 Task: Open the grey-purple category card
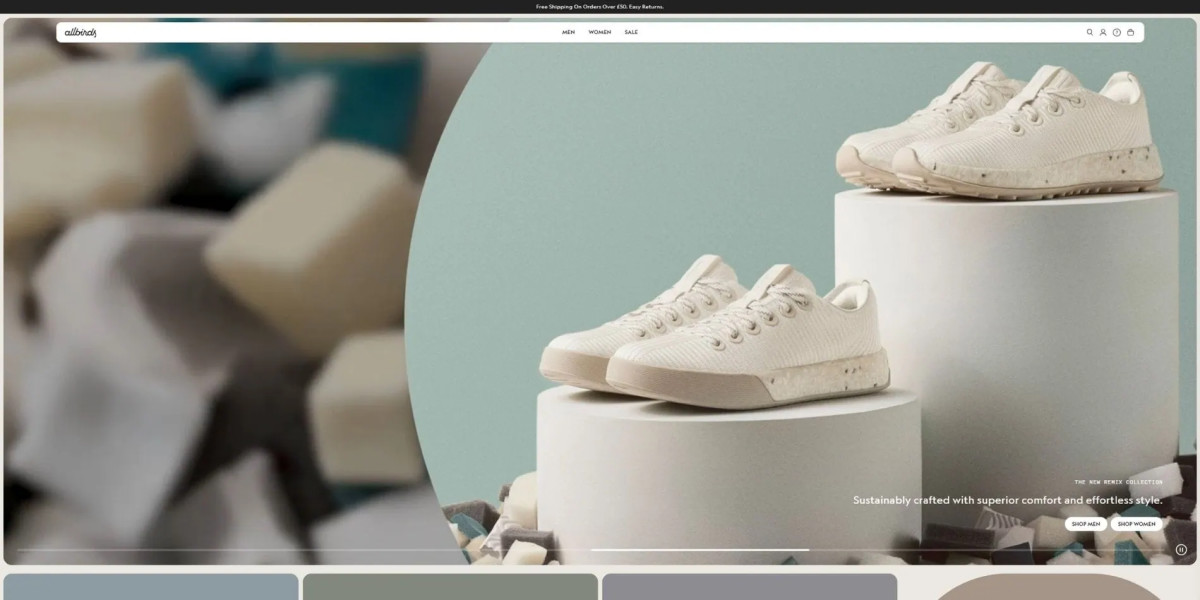tap(749, 586)
